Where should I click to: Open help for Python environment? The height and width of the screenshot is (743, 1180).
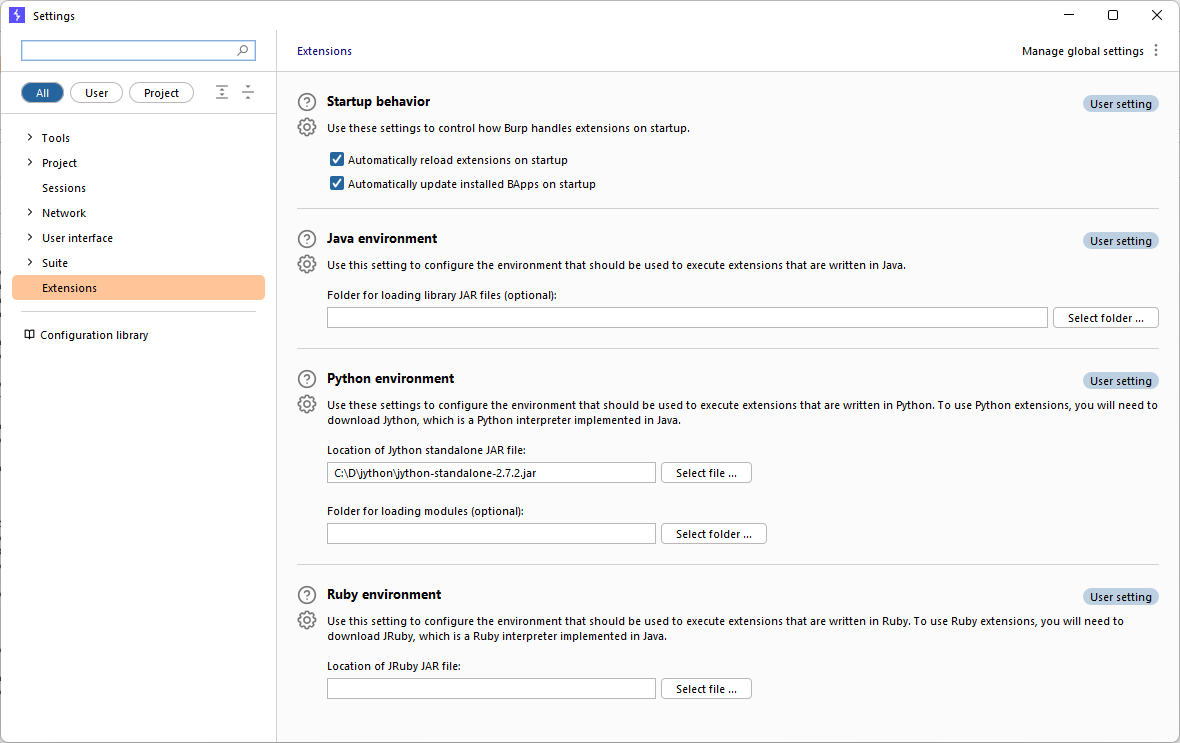(306, 379)
